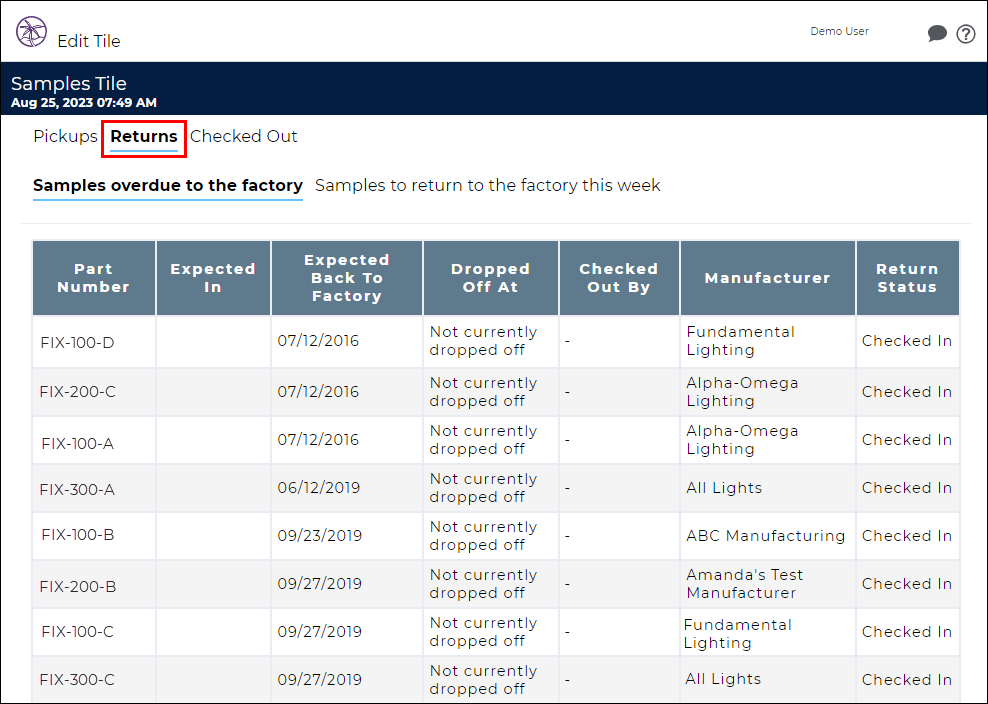Select the FIX-300-A row part number
This screenshot has width=988, height=704.
coord(77,490)
